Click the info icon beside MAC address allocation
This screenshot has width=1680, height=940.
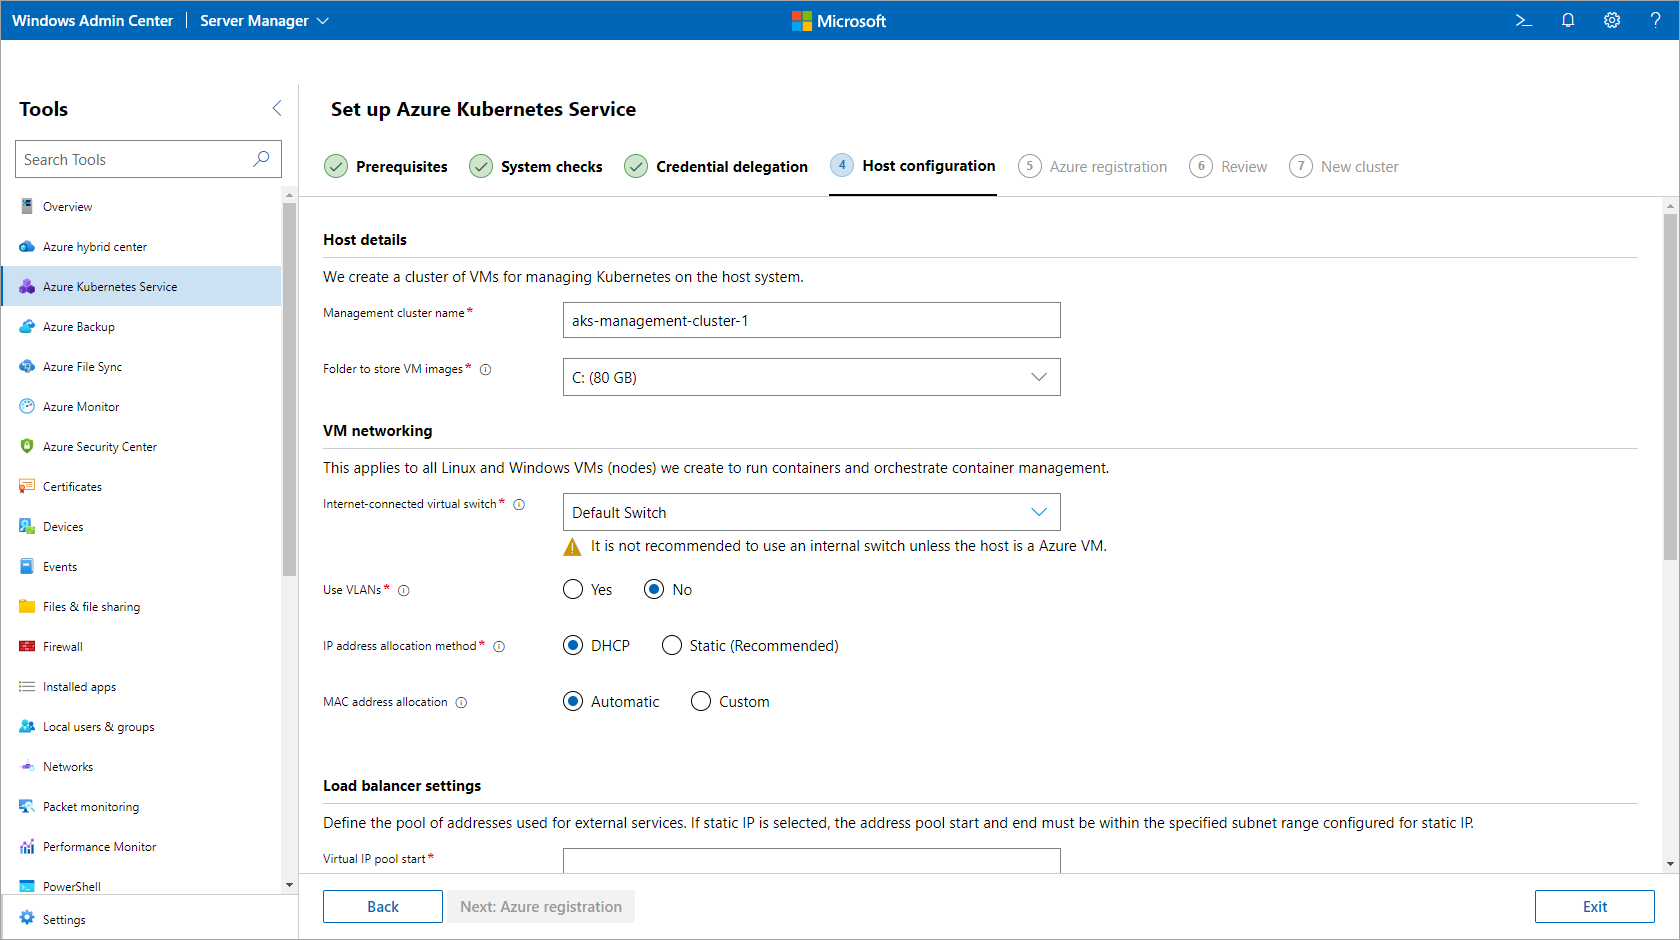[x=461, y=703]
